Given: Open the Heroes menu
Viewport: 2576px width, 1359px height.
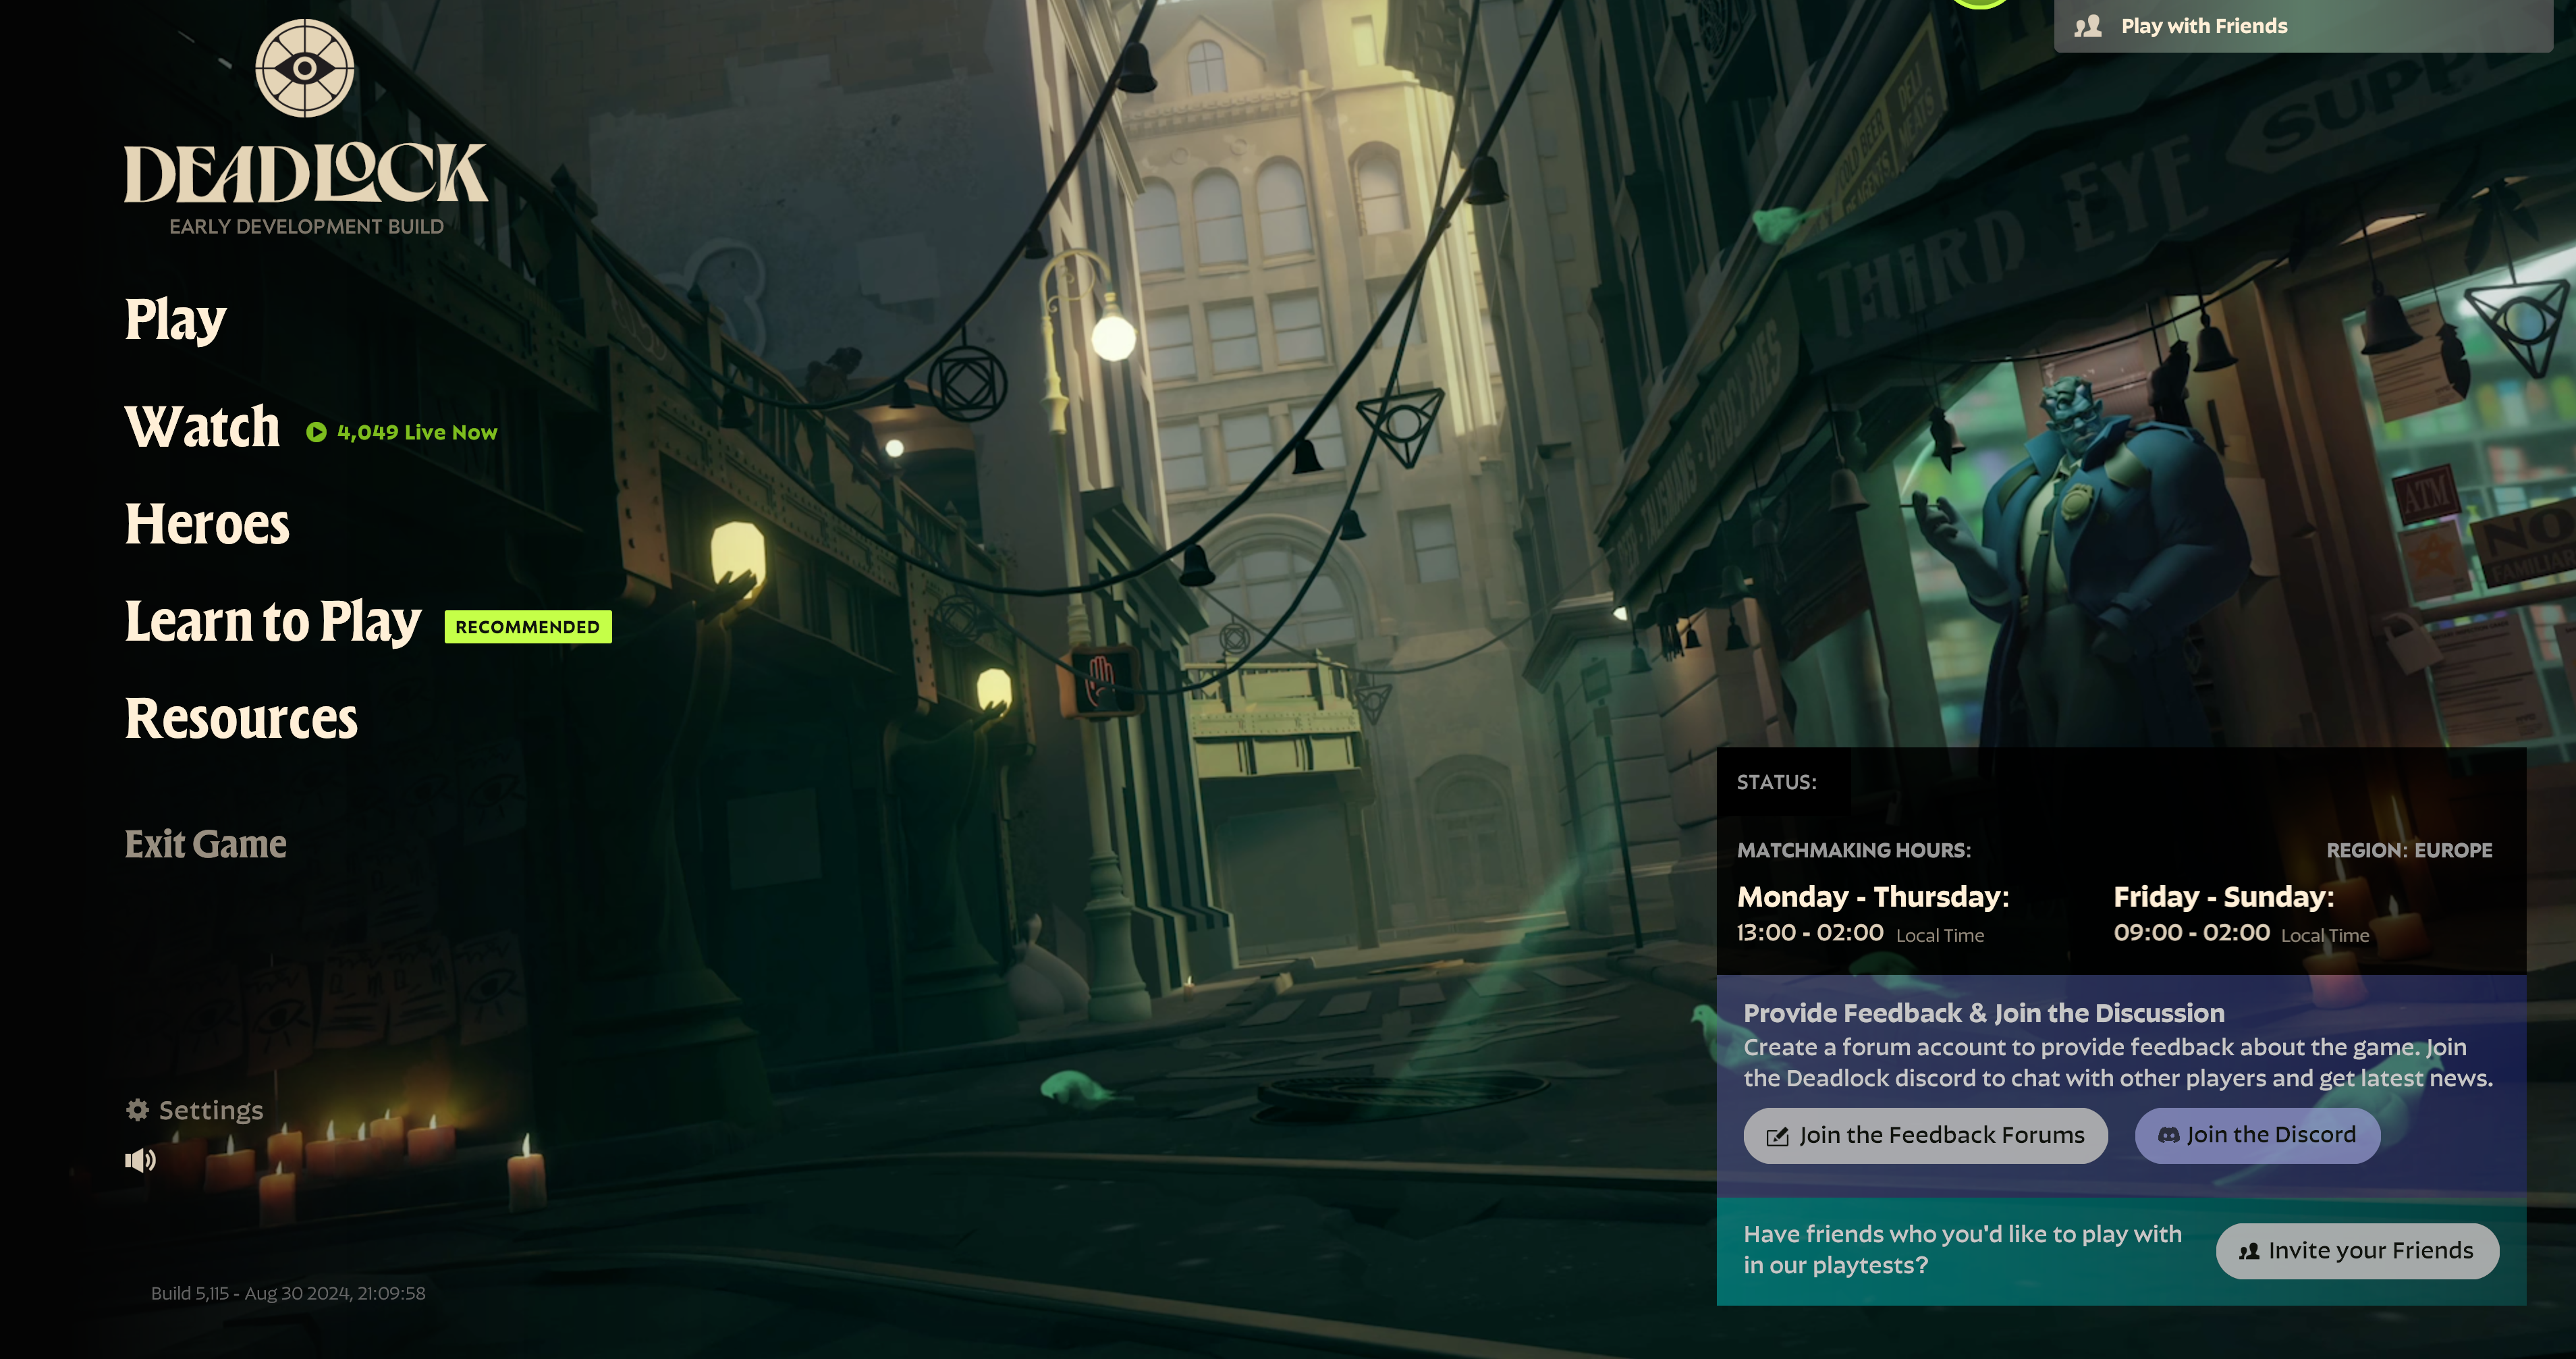Looking at the screenshot, I should pyautogui.click(x=207, y=524).
